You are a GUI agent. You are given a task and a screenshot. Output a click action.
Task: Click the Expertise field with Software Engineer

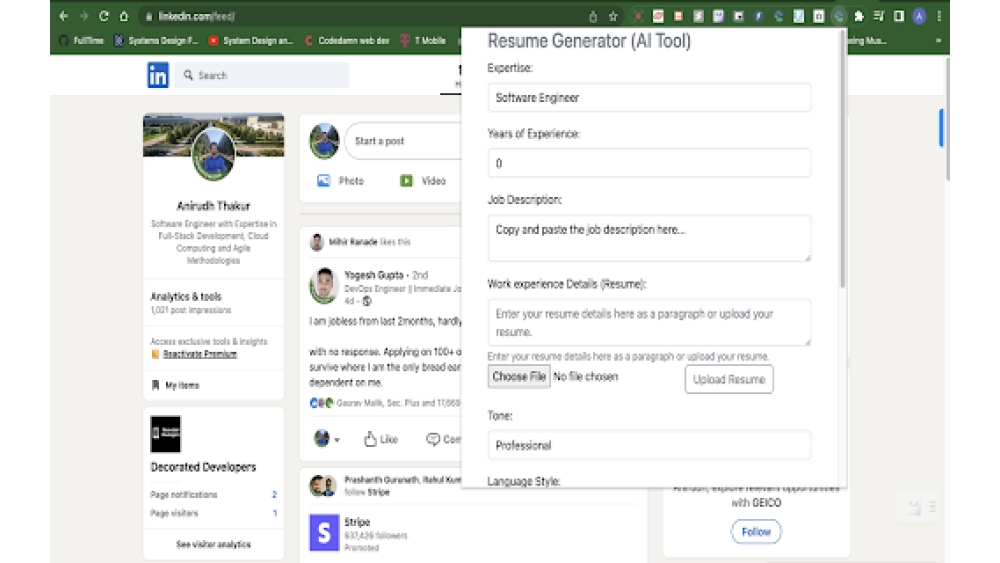[649, 98]
